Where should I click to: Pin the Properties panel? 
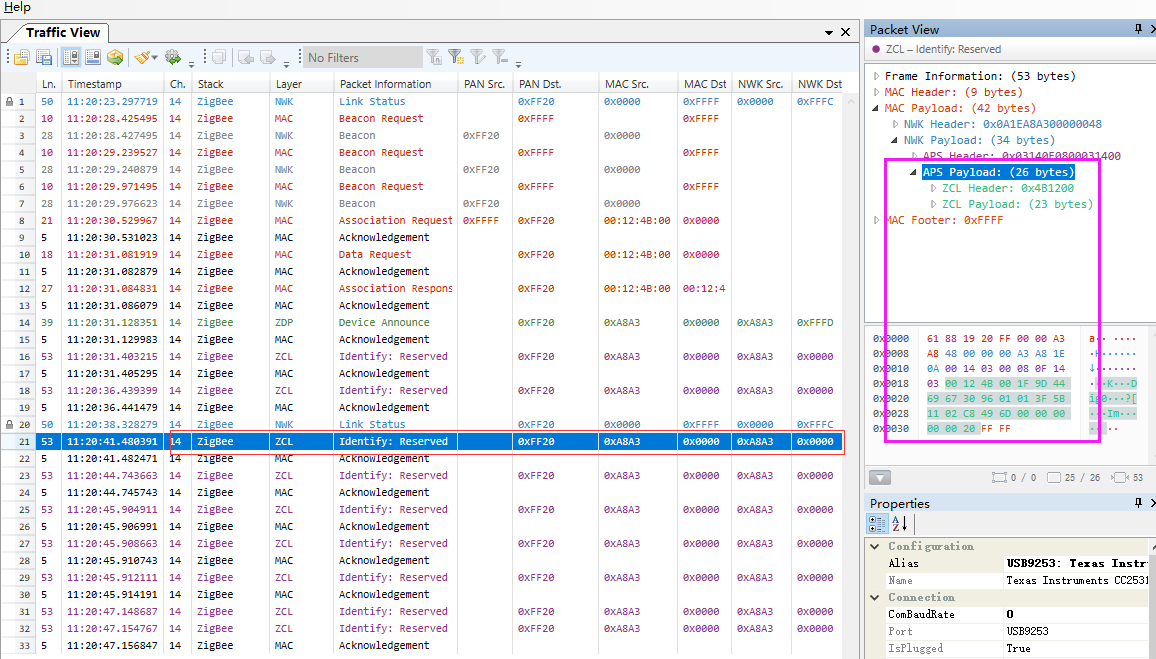pyautogui.click(x=1138, y=504)
